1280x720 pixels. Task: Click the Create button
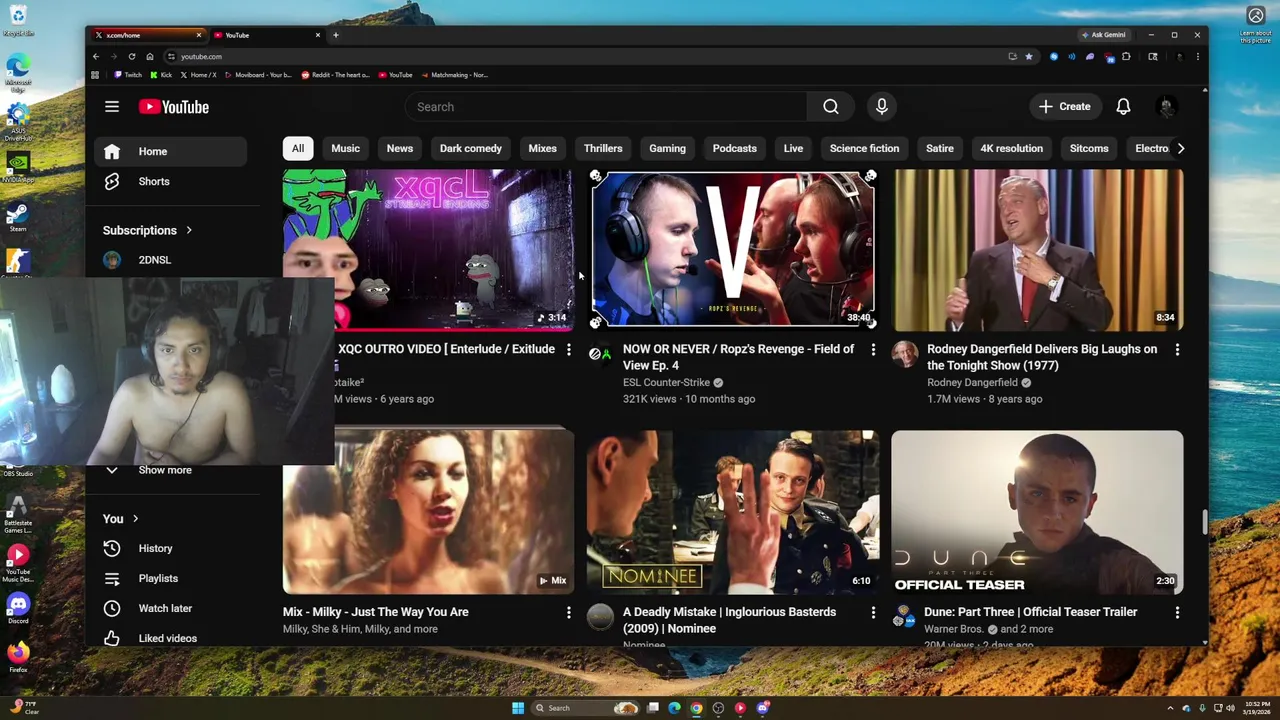1065,107
